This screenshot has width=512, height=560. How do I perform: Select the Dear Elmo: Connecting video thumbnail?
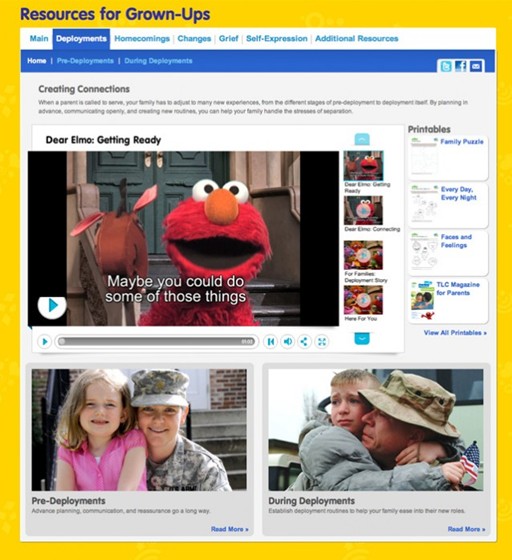click(x=363, y=210)
